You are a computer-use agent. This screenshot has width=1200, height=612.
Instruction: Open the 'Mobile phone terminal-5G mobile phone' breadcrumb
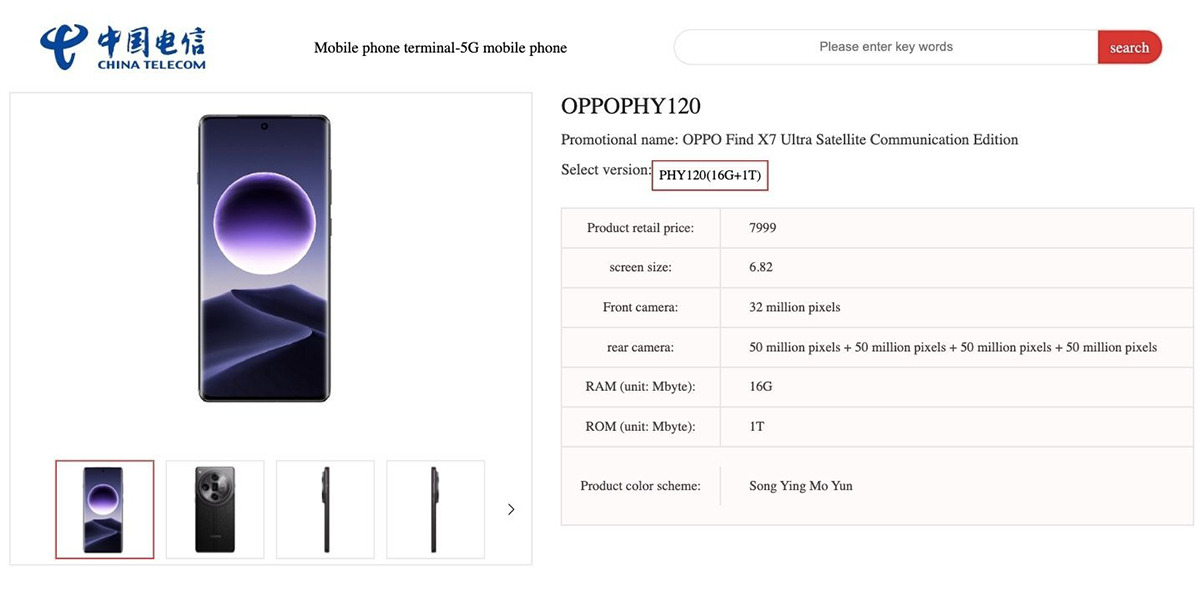point(440,47)
